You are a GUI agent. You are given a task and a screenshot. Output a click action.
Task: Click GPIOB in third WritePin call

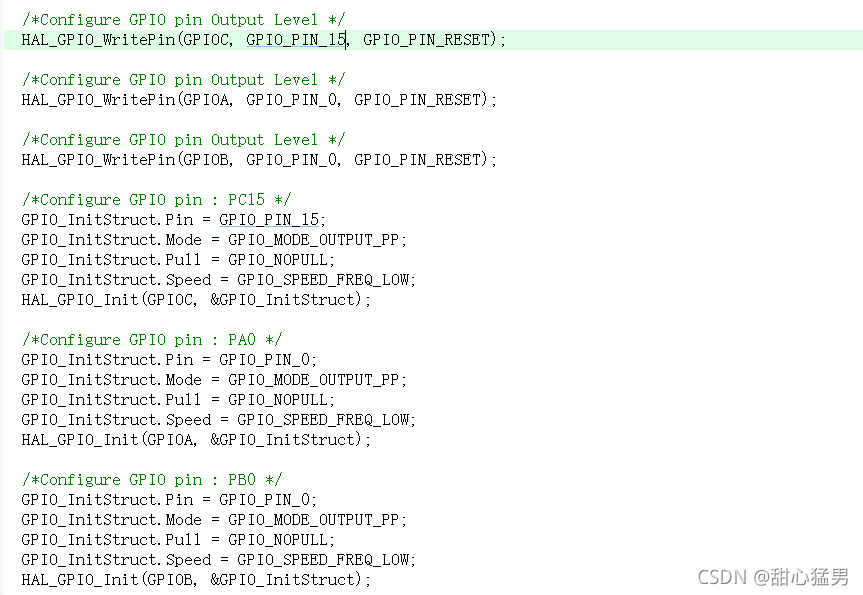point(207,160)
